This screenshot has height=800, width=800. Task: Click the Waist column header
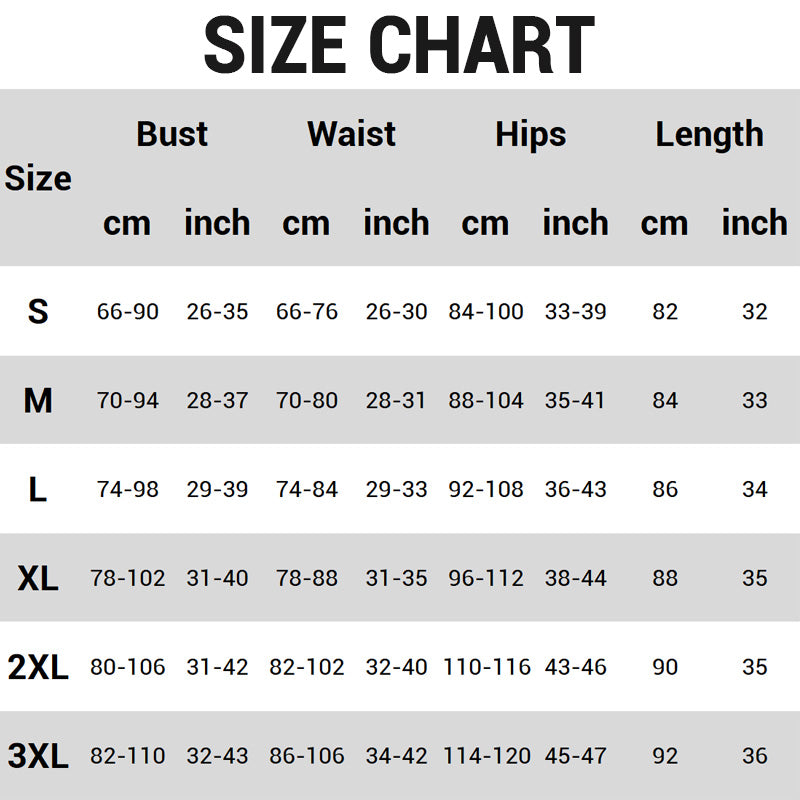point(351,134)
